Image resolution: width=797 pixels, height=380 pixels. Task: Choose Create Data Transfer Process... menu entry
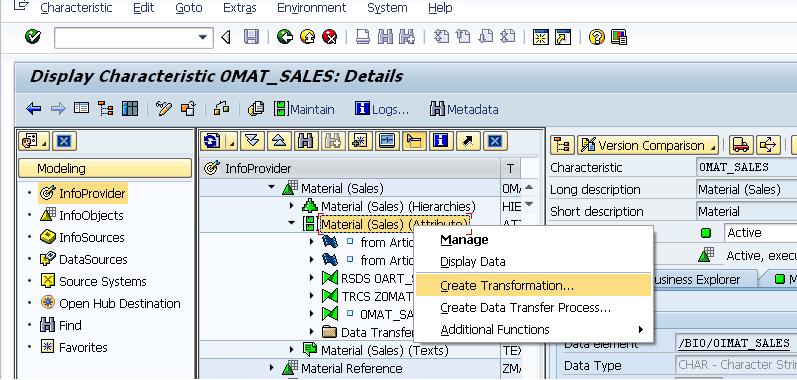pos(525,308)
